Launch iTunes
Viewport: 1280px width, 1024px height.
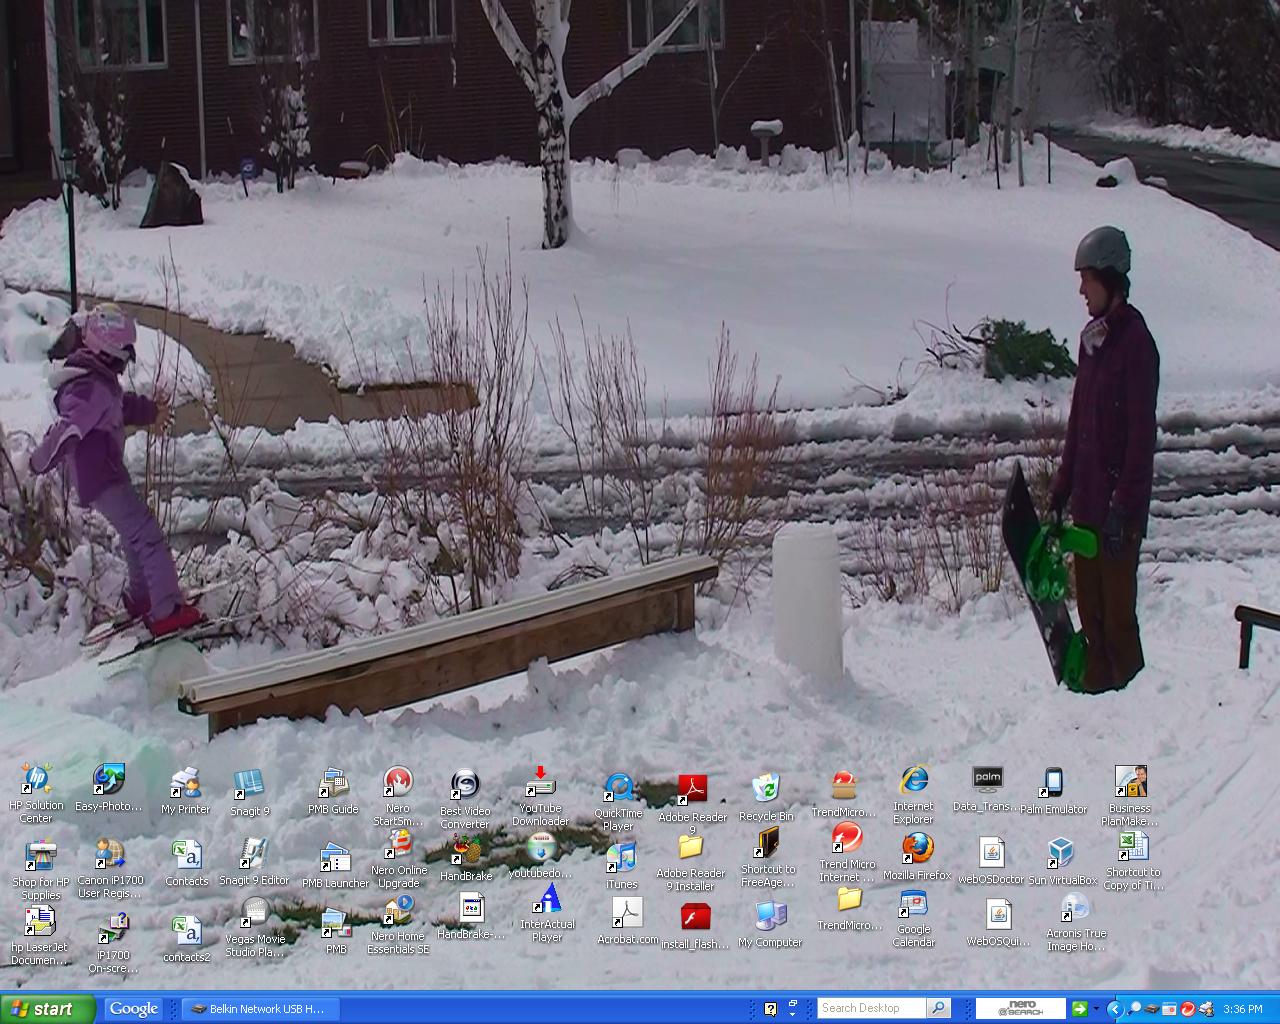[622, 855]
